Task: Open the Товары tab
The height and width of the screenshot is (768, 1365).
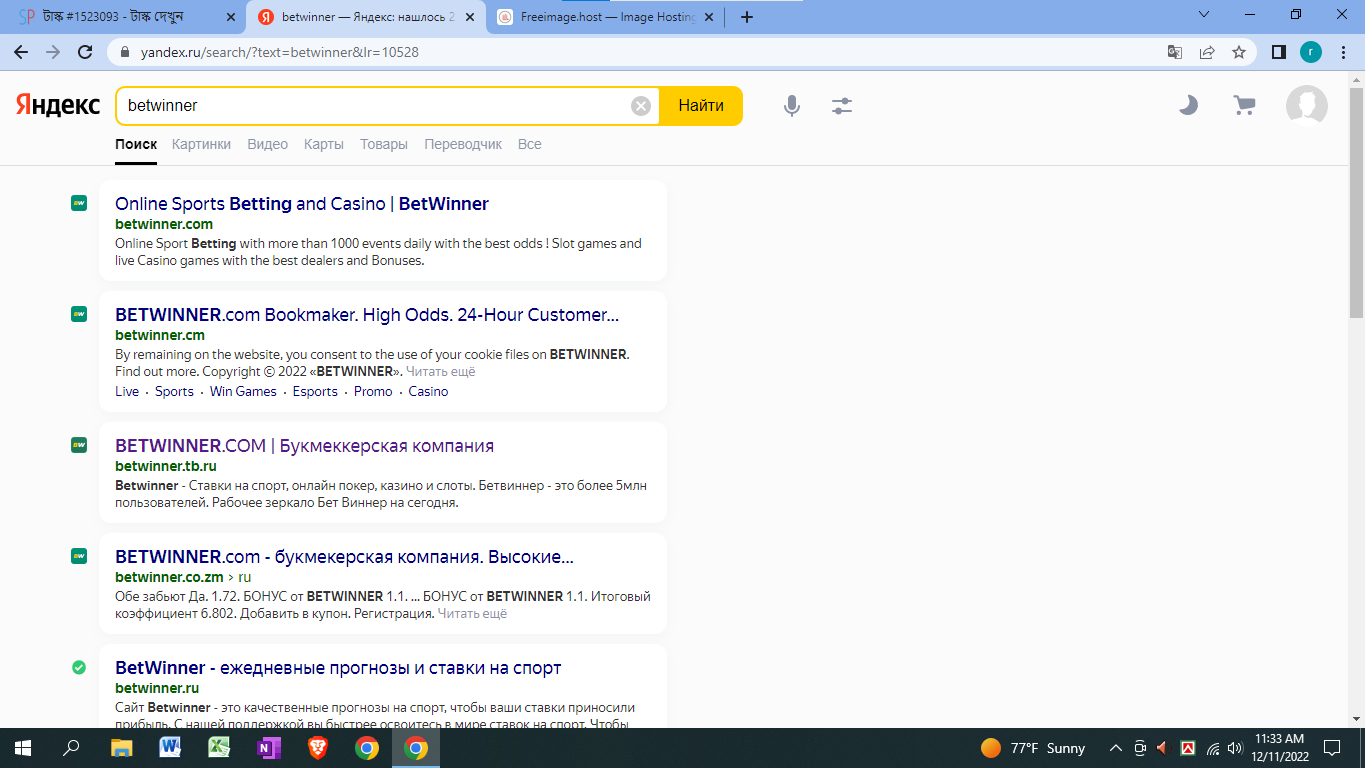Action: pos(384,144)
